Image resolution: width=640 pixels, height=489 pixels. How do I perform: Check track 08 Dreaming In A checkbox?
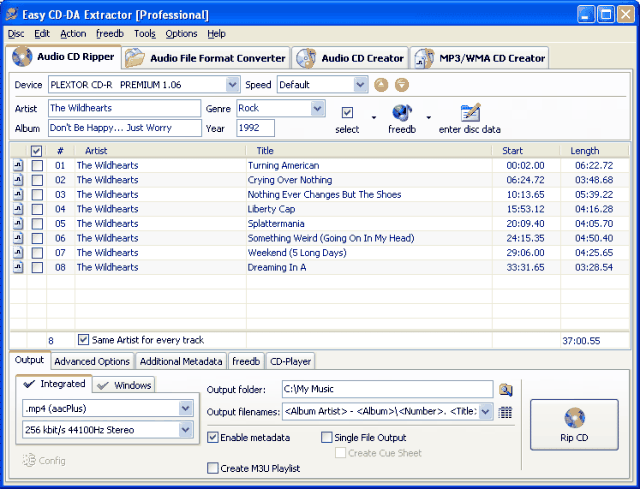click(x=37, y=268)
